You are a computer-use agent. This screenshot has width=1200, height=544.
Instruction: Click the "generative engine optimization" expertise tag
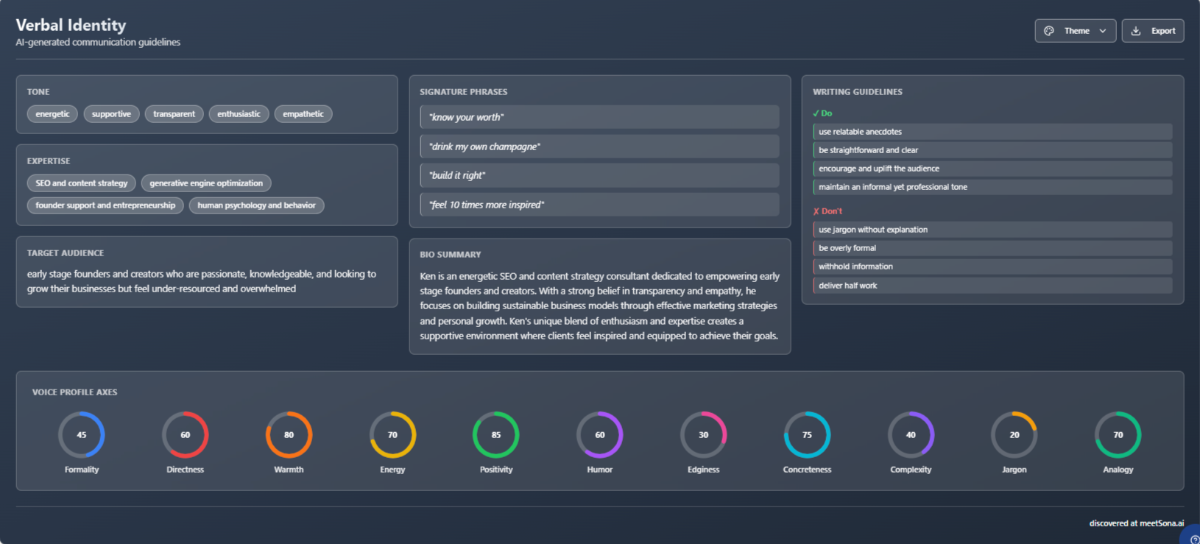[206, 183]
